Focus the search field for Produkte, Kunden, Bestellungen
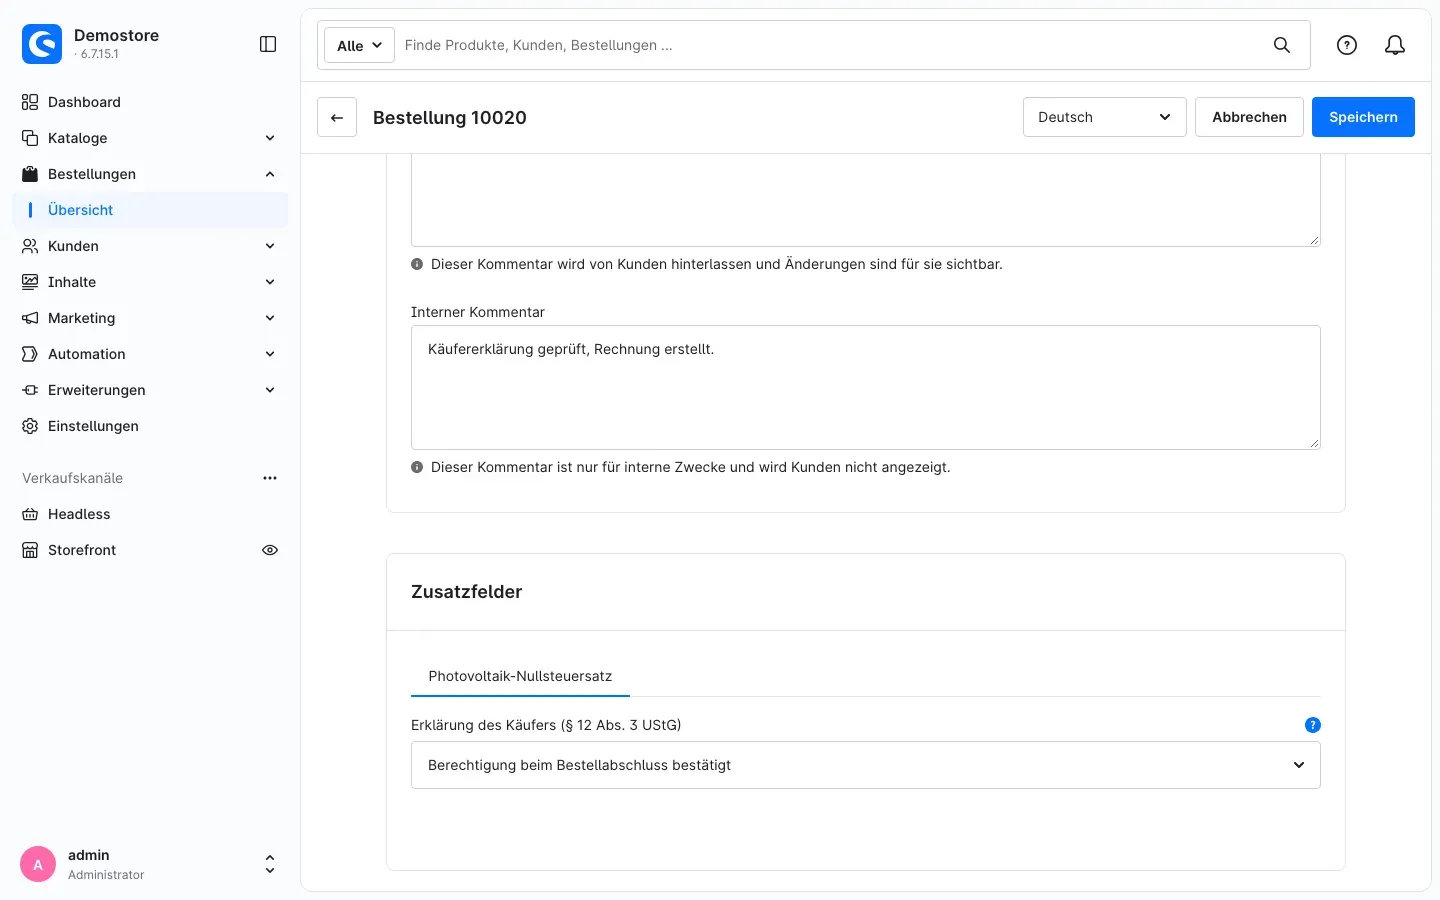 point(830,45)
